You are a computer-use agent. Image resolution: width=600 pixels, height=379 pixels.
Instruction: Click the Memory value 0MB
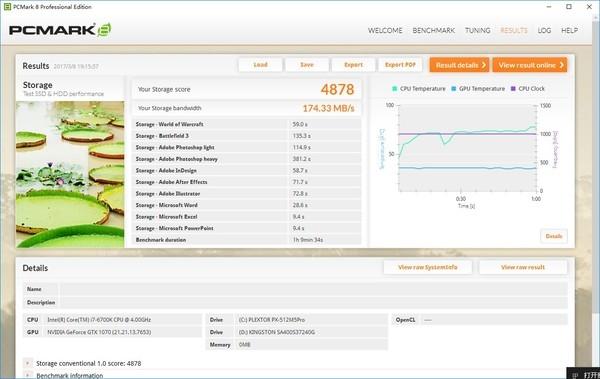coord(245,345)
